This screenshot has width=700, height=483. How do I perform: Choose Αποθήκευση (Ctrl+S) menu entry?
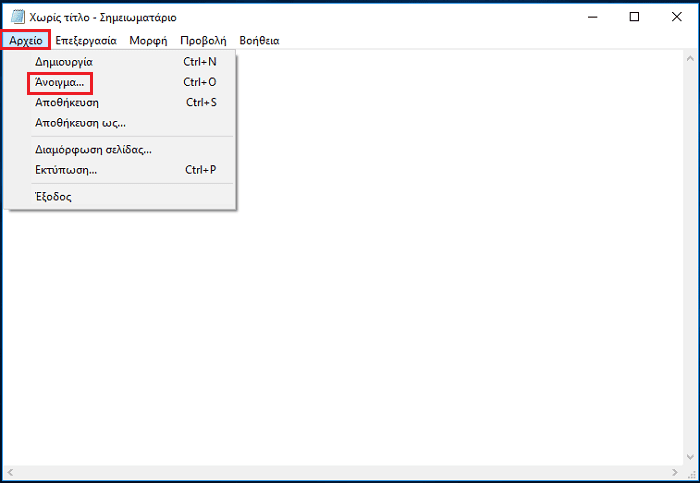tap(120, 103)
